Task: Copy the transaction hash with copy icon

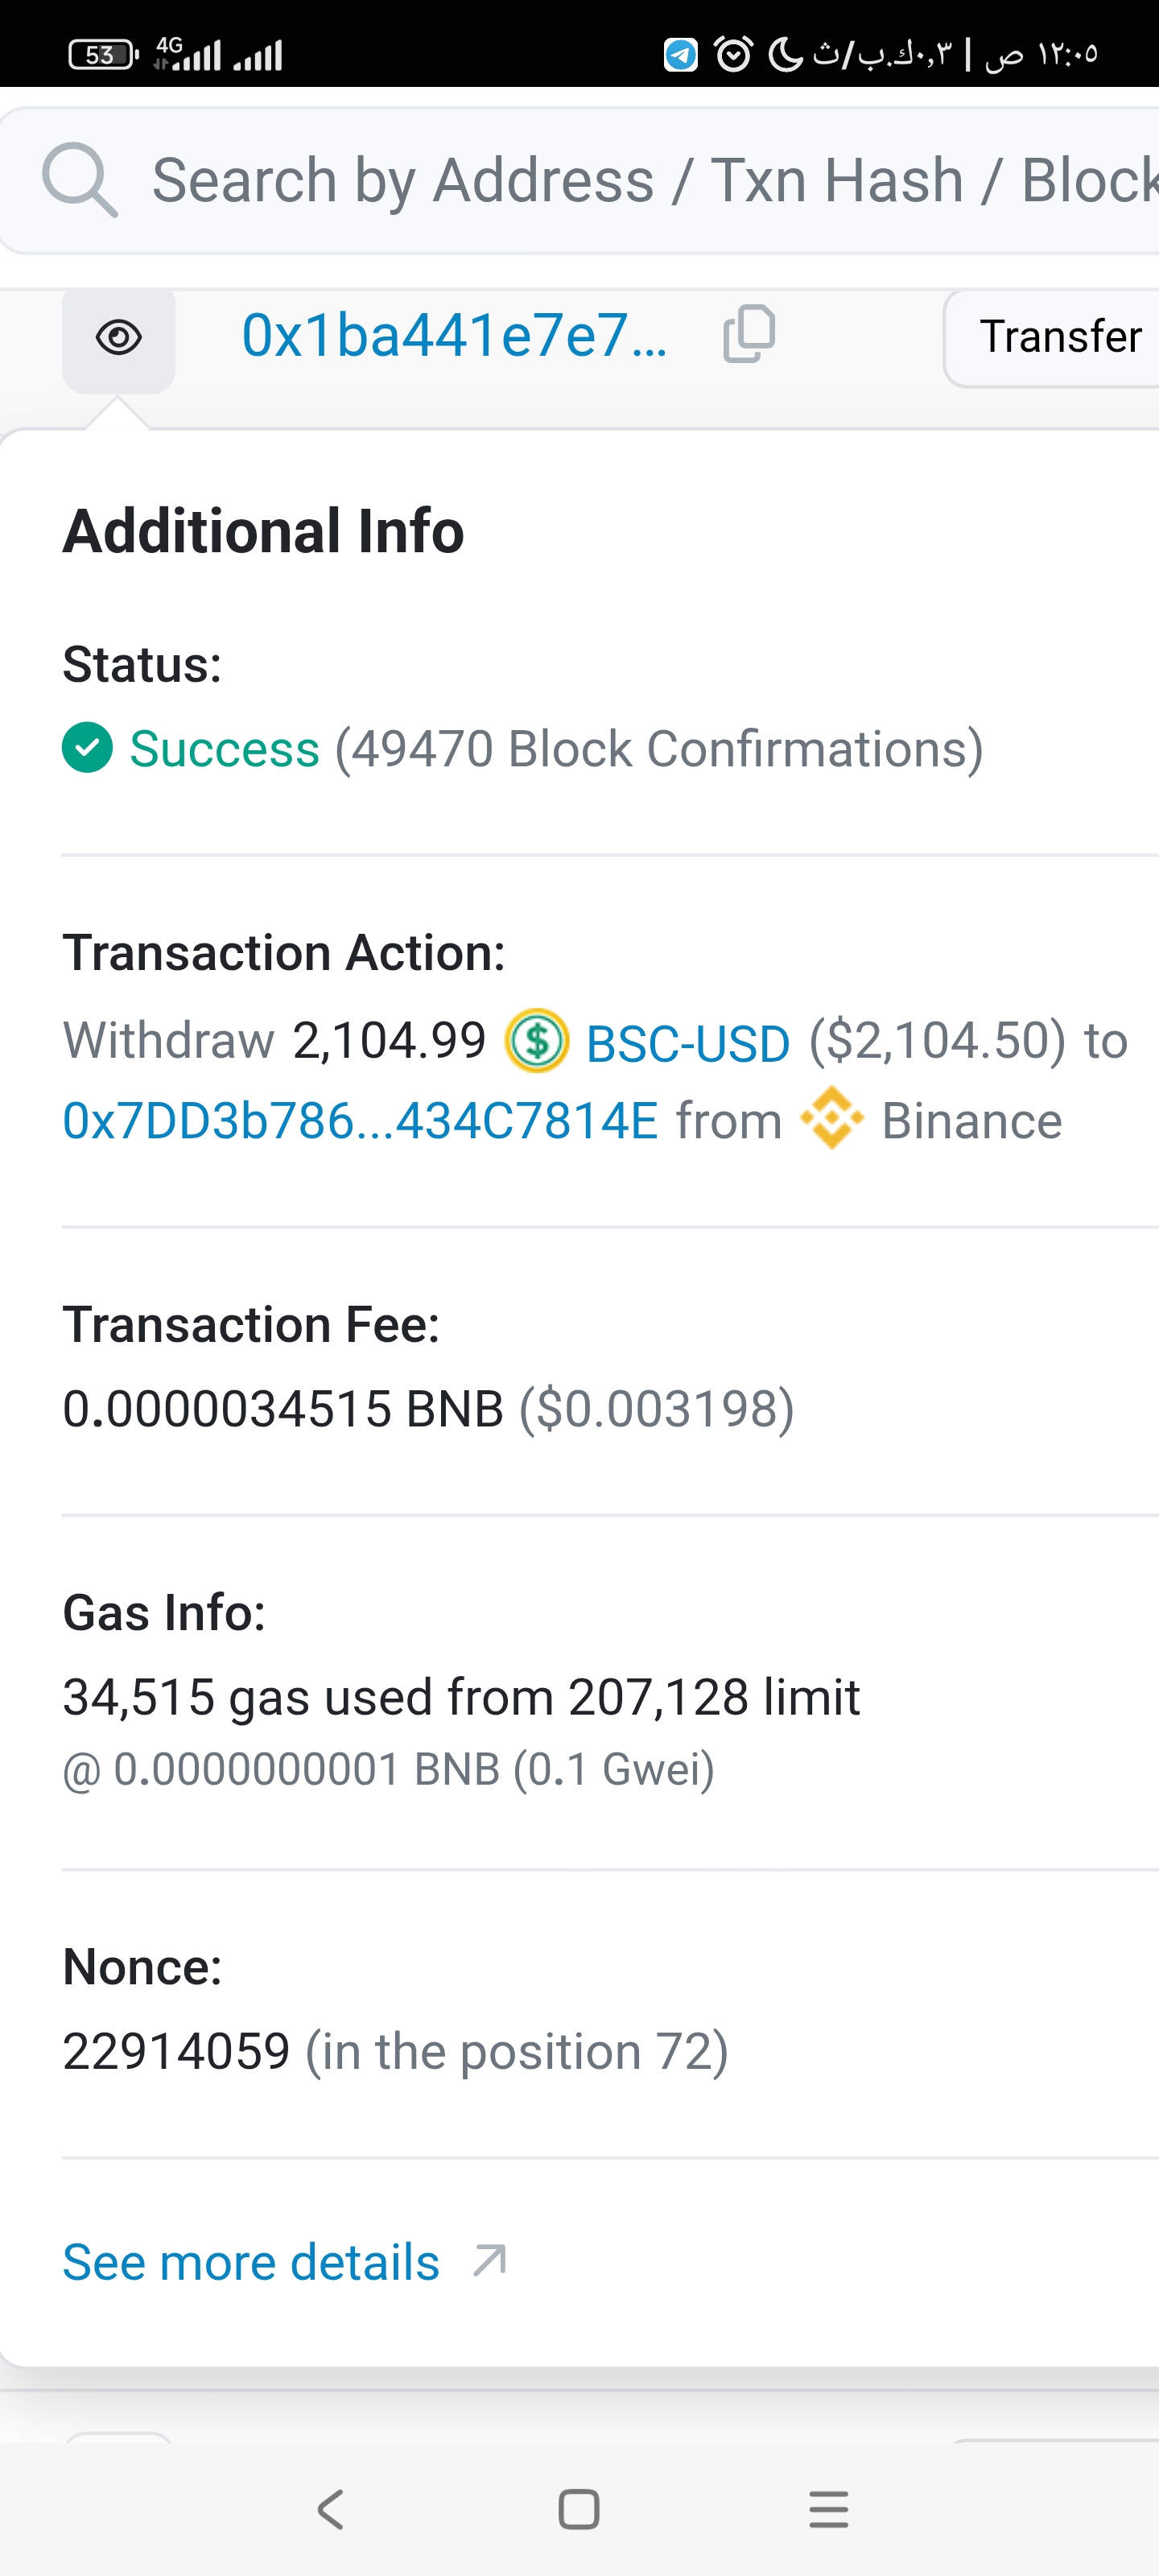Action: click(x=749, y=334)
